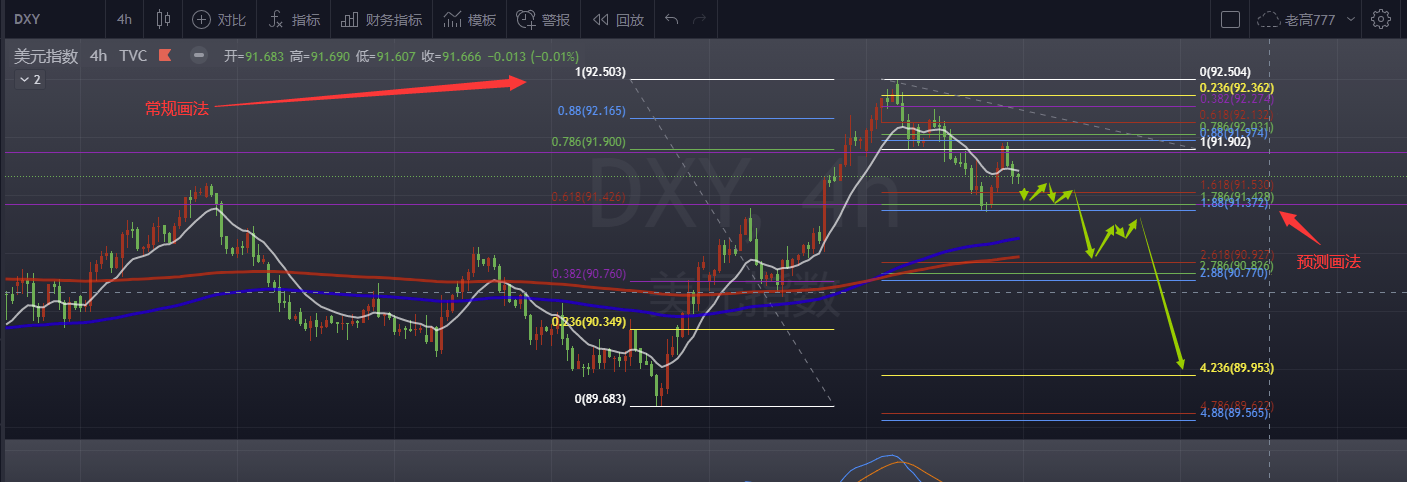Open the candlestick chart style menu
1407x482 pixels.
(165, 19)
